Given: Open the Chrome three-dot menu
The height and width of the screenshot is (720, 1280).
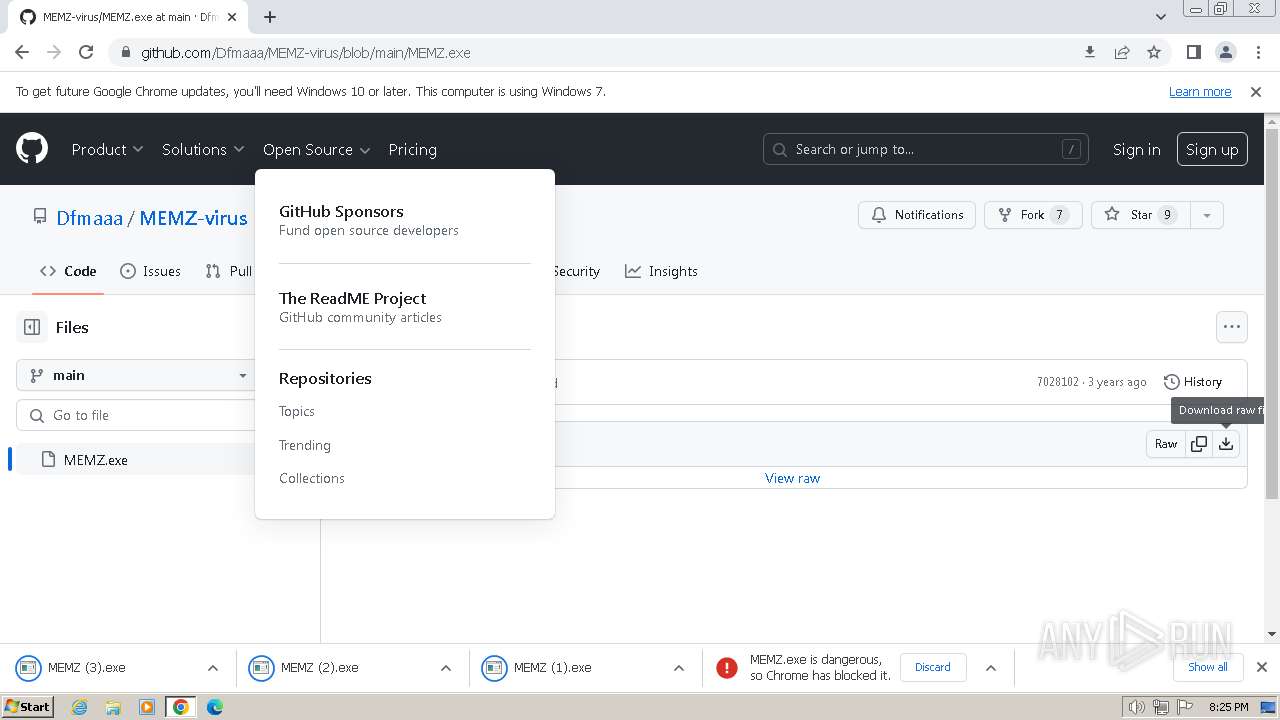Looking at the screenshot, I should (1256, 52).
